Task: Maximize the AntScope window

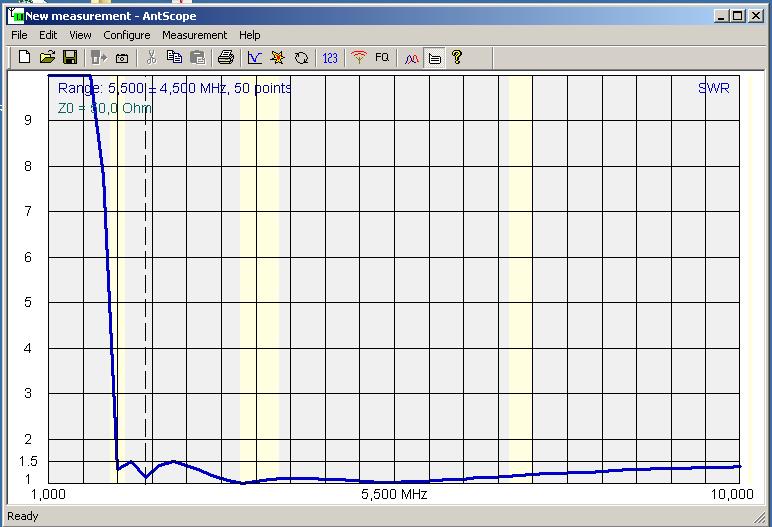Action: coord(738,16)
